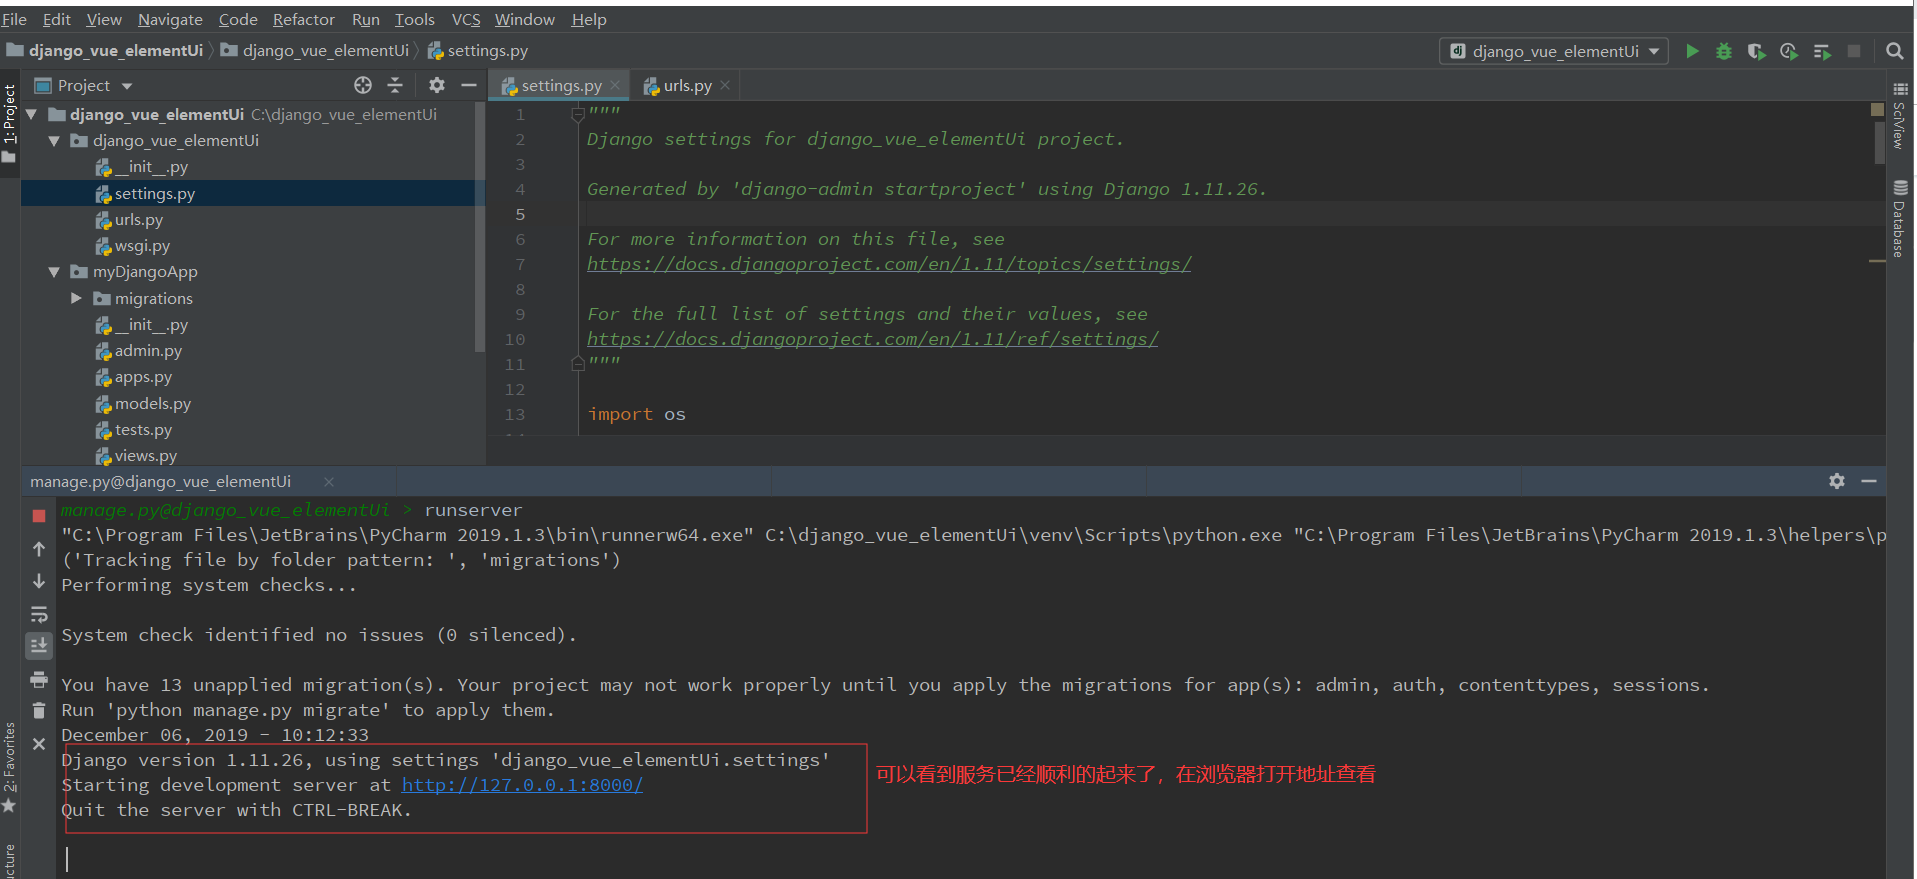The image size is (1917, 879).
Task: Open the File menu
Action: 14,19
